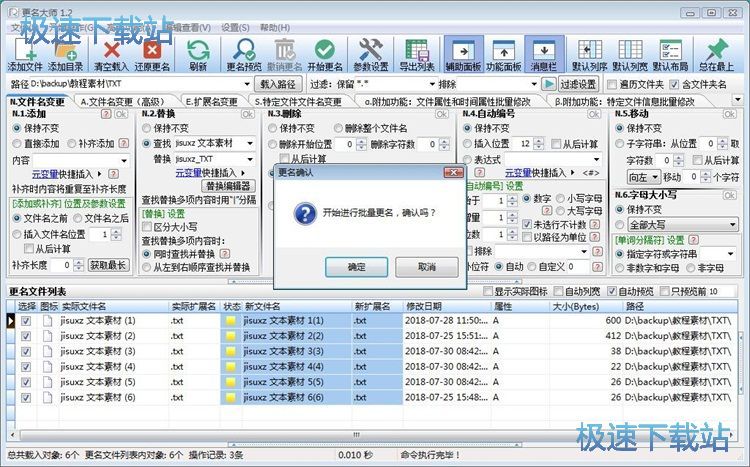Toggle the 功能面板 panel icon

pos(504,54)
